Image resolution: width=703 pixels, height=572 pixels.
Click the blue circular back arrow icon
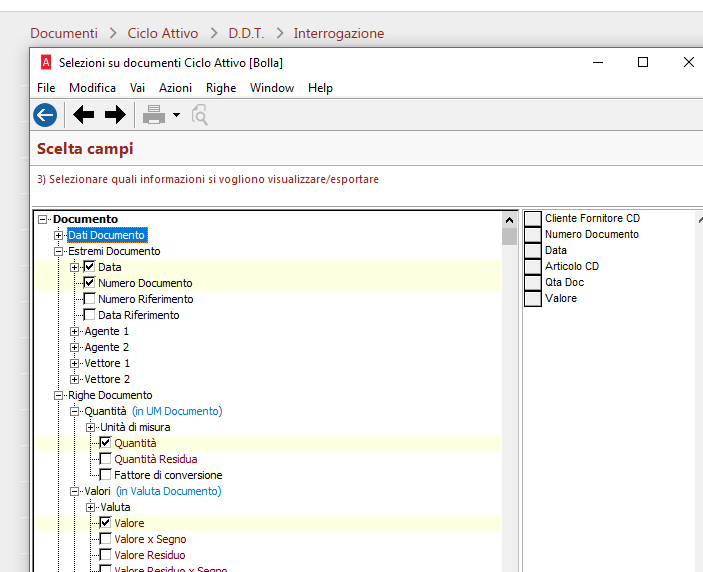click(x=45, y=115)
